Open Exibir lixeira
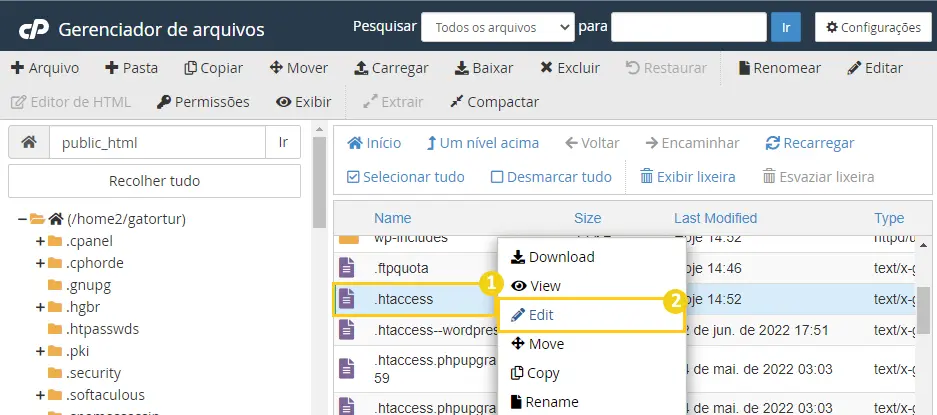The image size is (937, 415). (x=687, y=177)
